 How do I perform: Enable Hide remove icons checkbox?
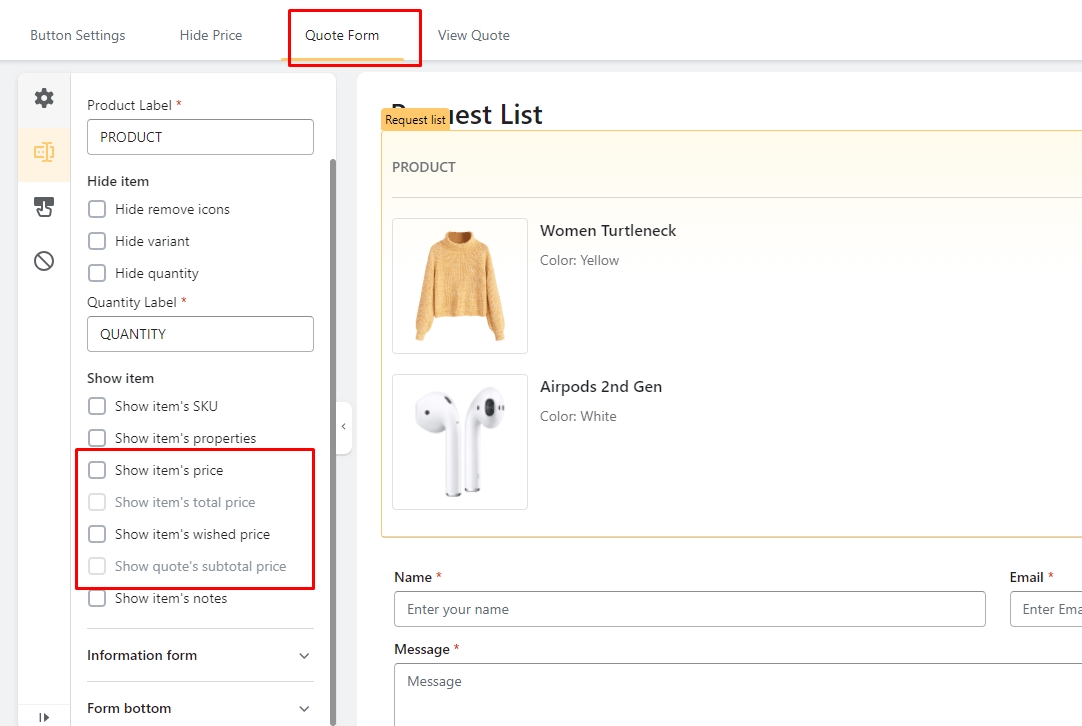tap(97, 209)
